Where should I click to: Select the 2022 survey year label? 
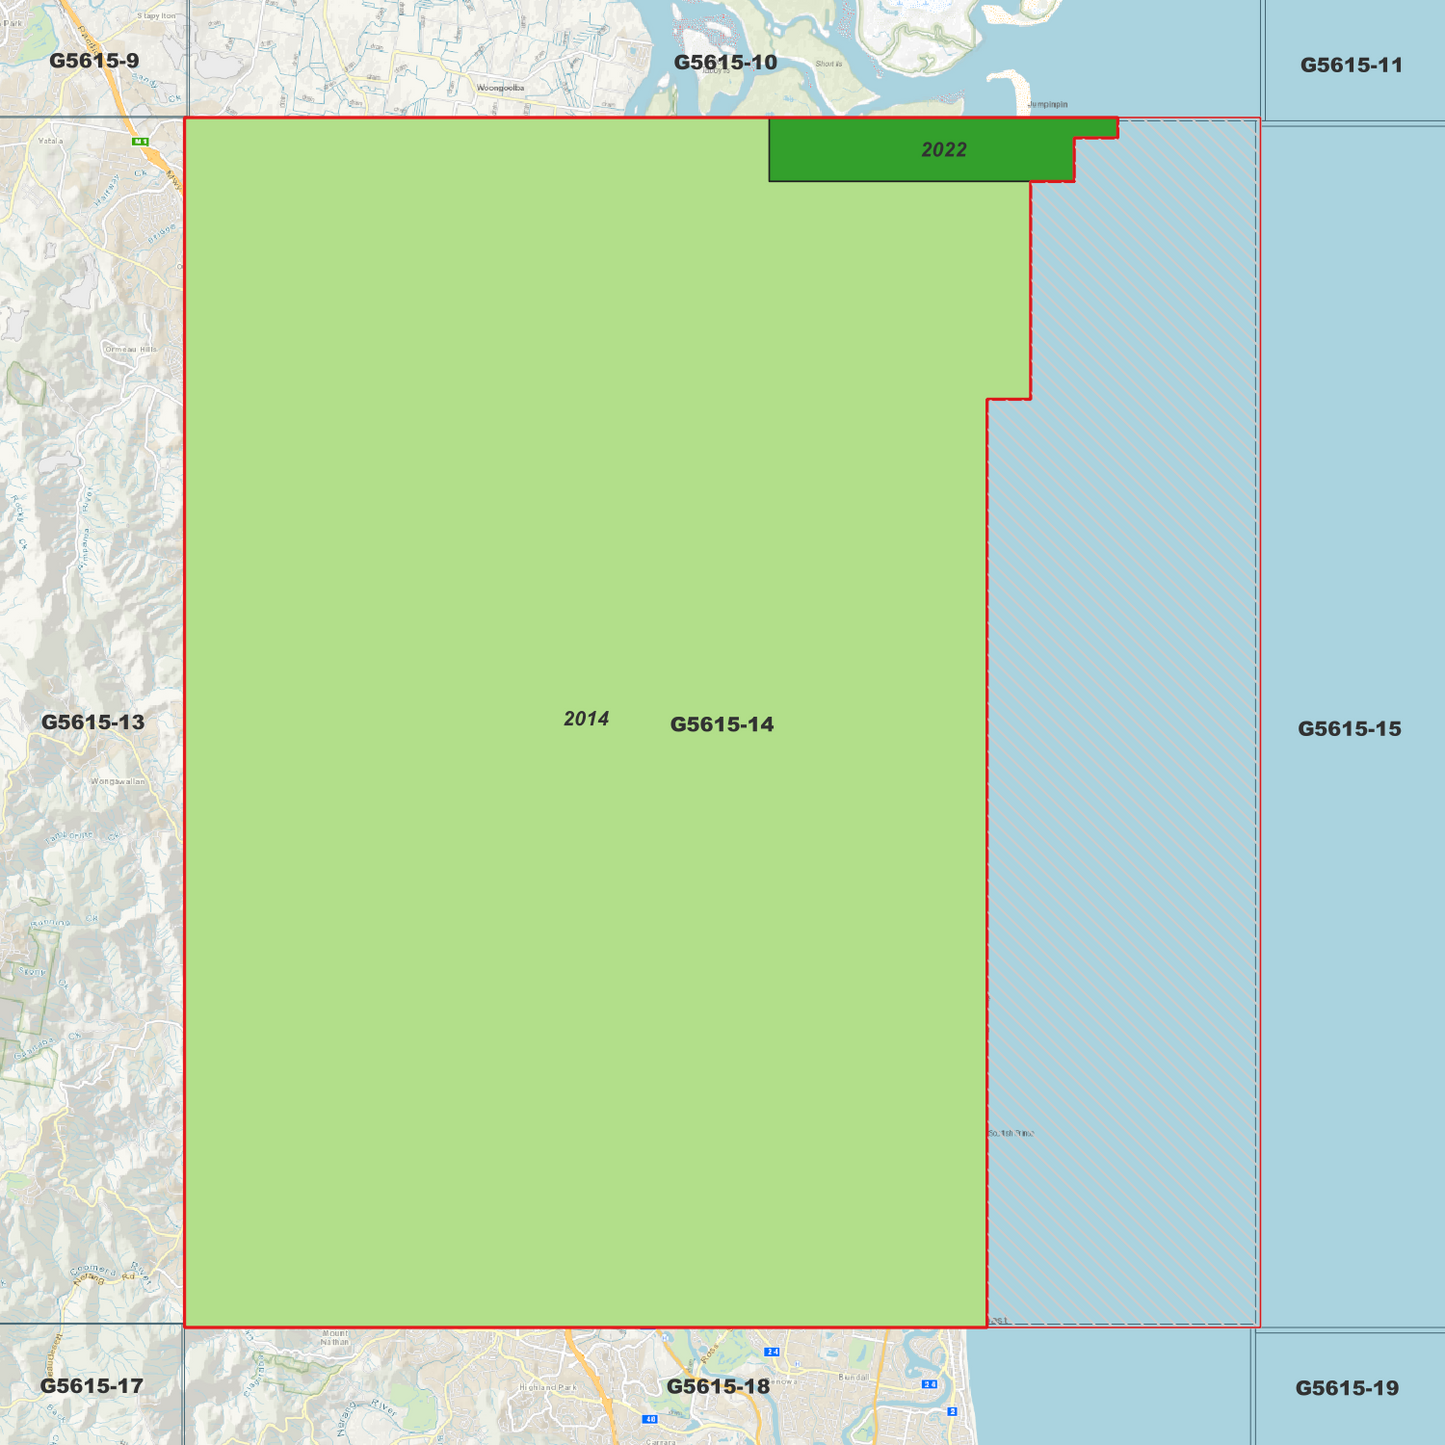click(x=944, y=151)
